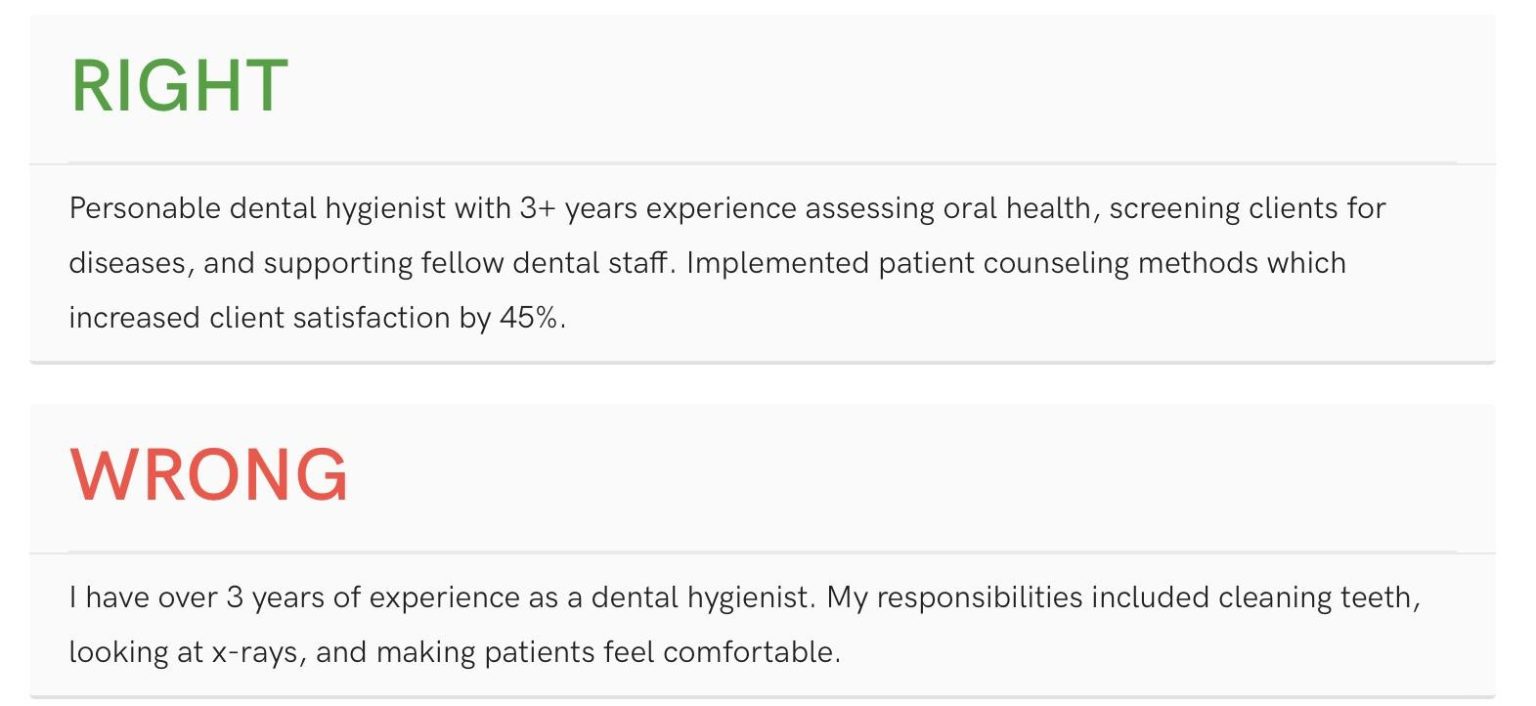1536x706 pixels.
Task: Click the red WRONG heading
Action: pyautogui.click(x=209, y=475)
